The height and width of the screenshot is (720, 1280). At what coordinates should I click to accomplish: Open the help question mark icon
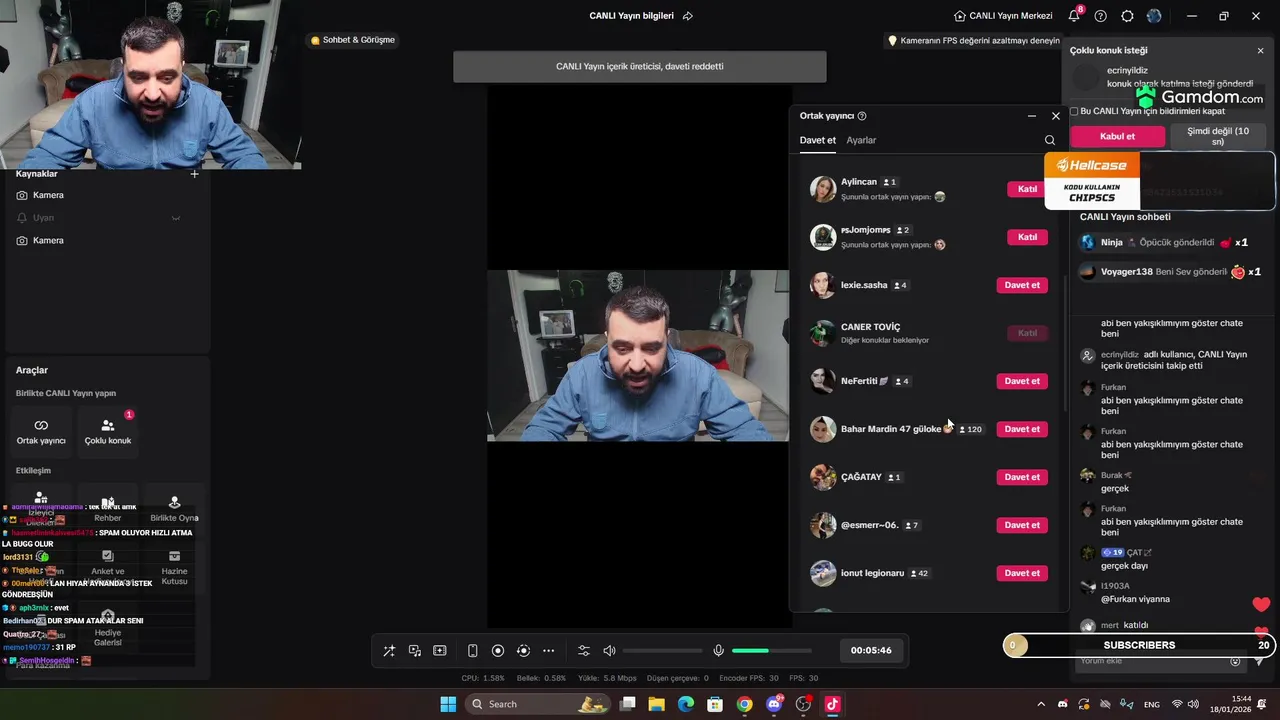[1101, 16]
